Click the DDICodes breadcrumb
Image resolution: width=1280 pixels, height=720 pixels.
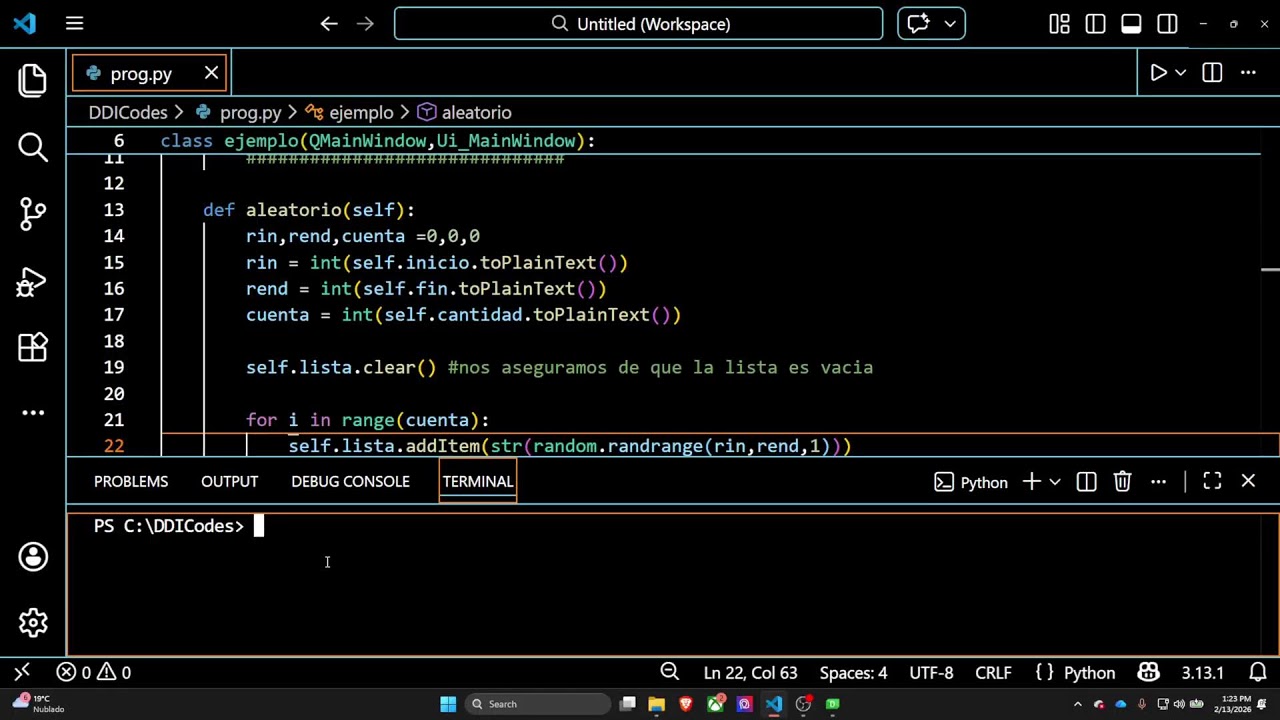[x=128, y=113]
